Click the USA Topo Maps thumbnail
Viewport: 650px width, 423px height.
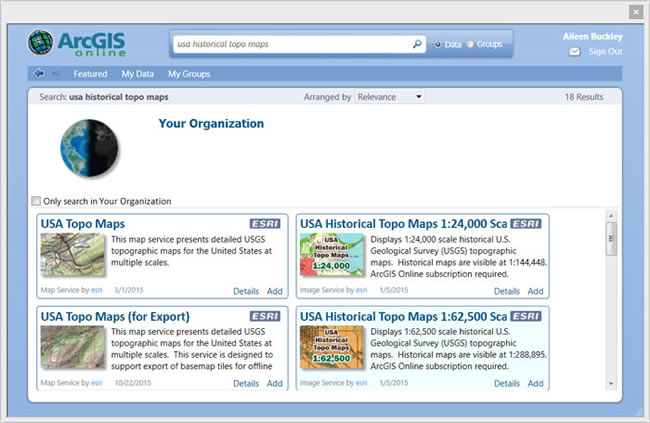[x=73, y=254]
